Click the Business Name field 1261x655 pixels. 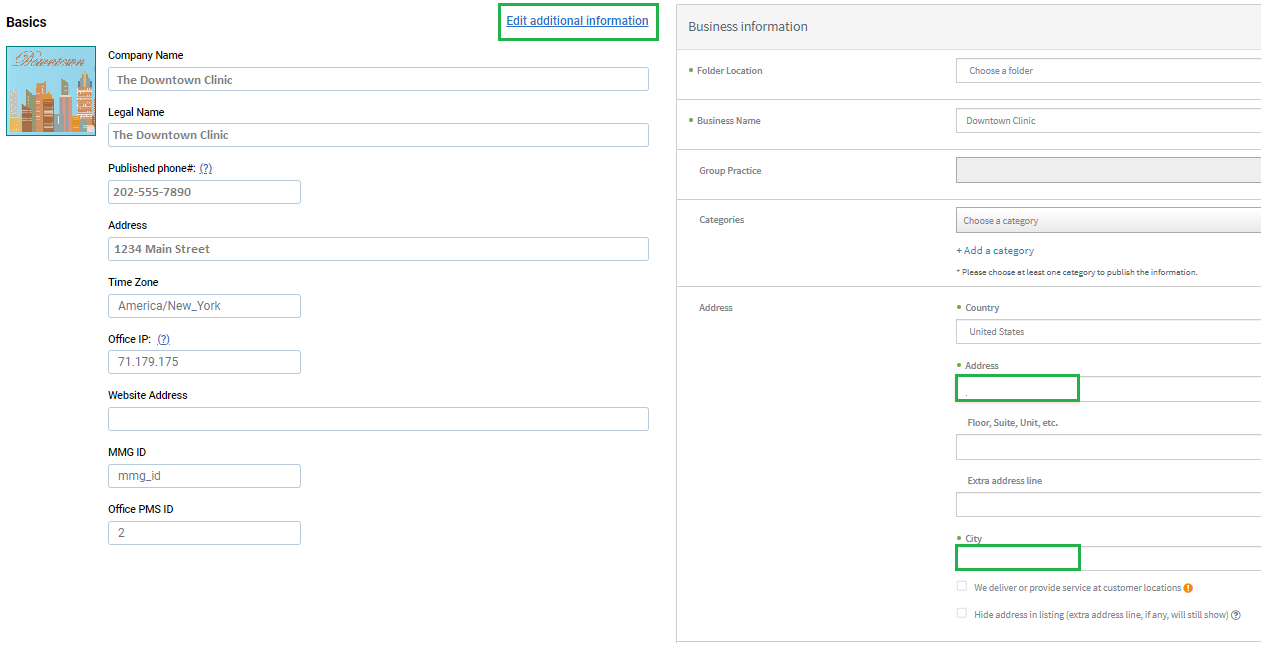(1107, 121)
